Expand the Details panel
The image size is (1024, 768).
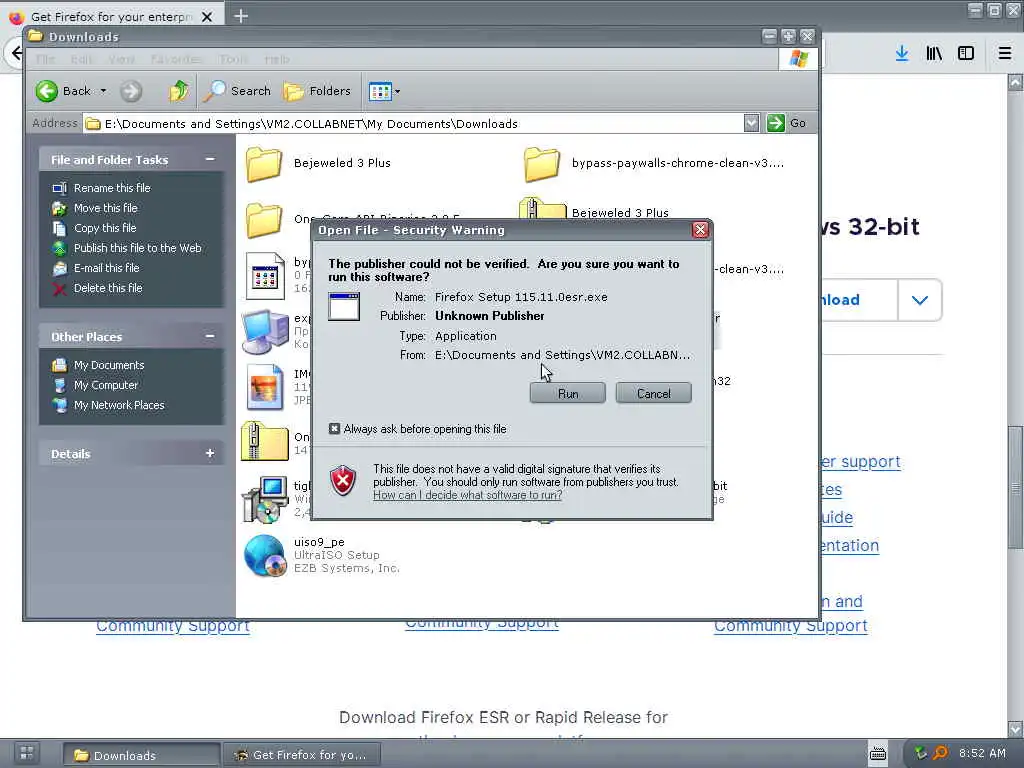[210, 453]
